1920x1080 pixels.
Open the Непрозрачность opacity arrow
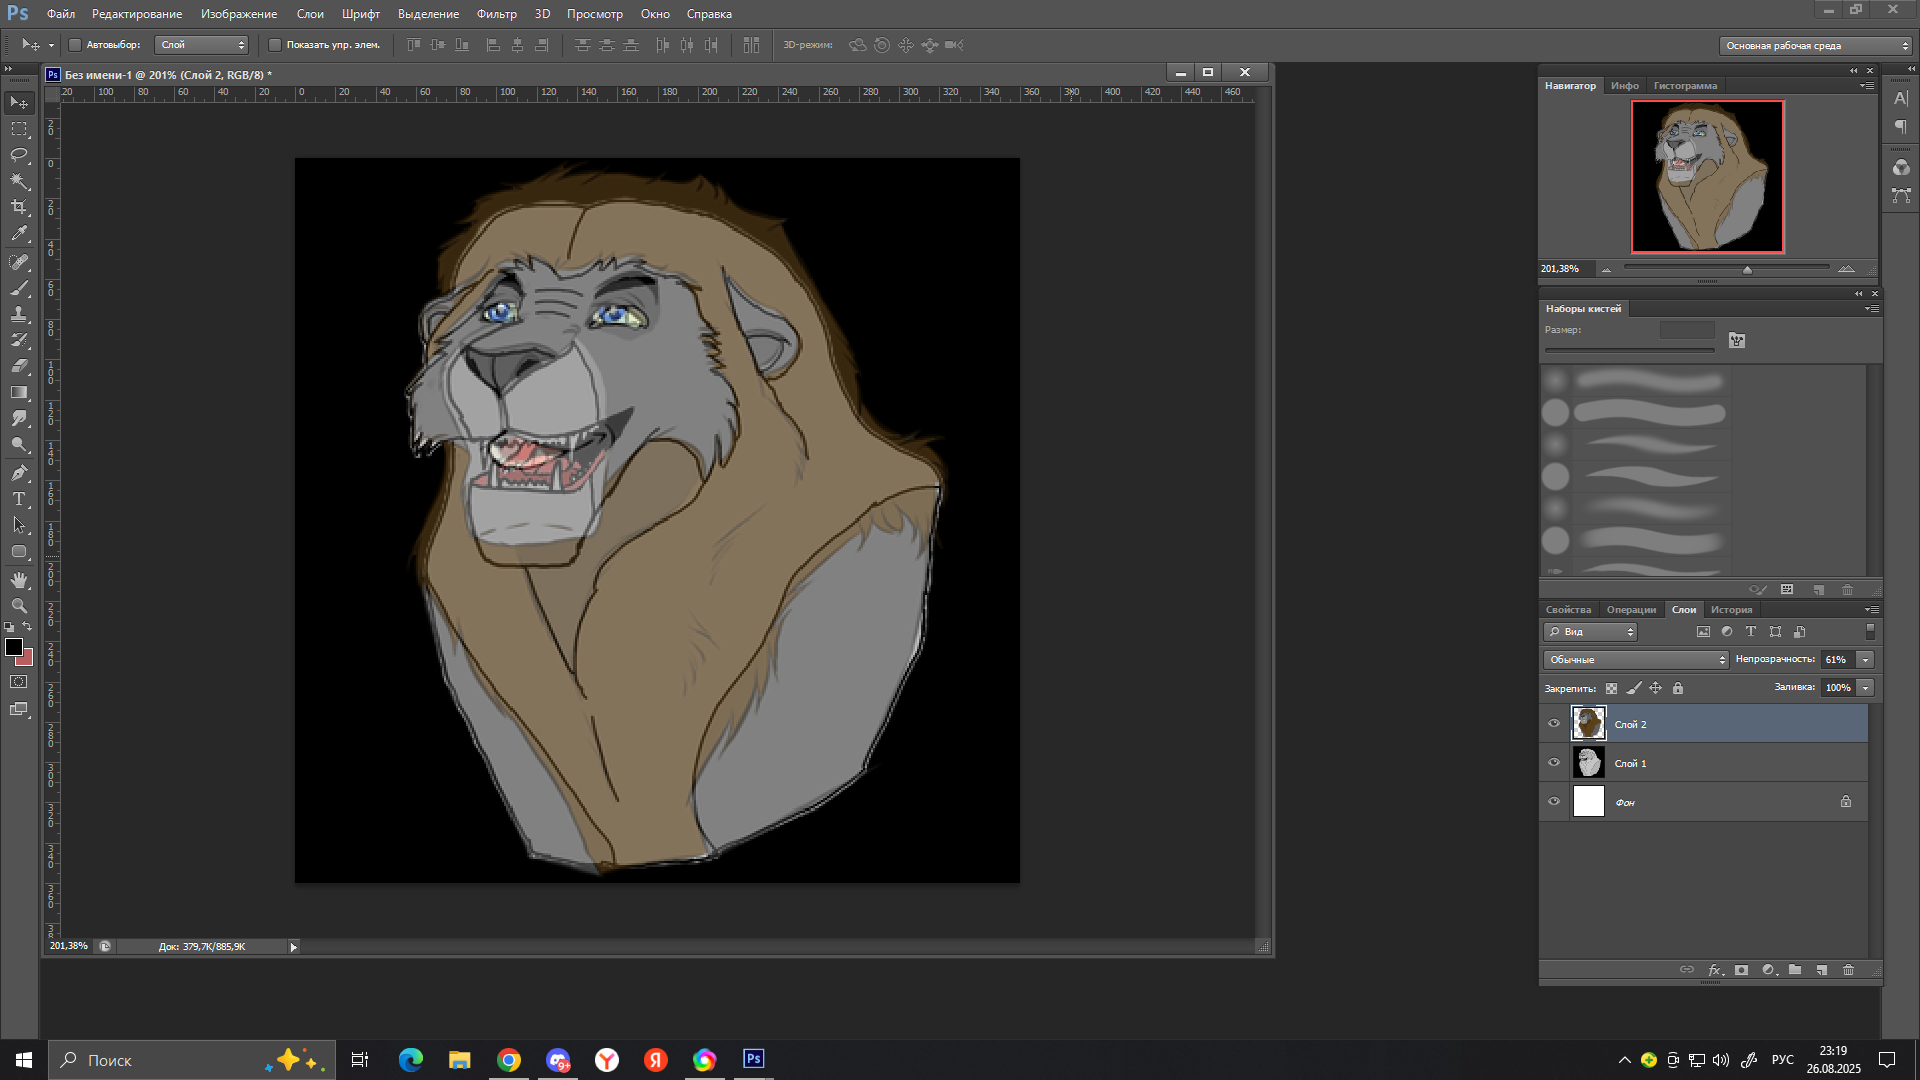pos(1865,660)
